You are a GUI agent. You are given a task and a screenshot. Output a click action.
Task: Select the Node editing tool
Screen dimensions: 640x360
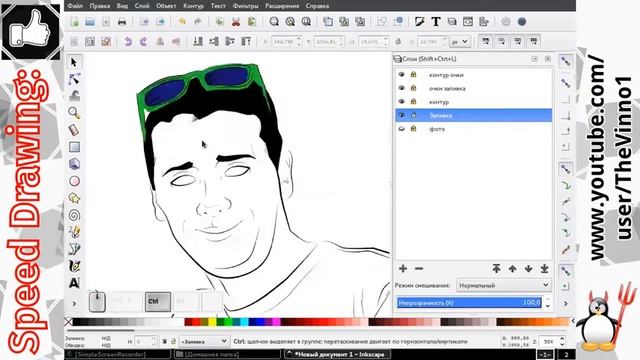[74, 79]
